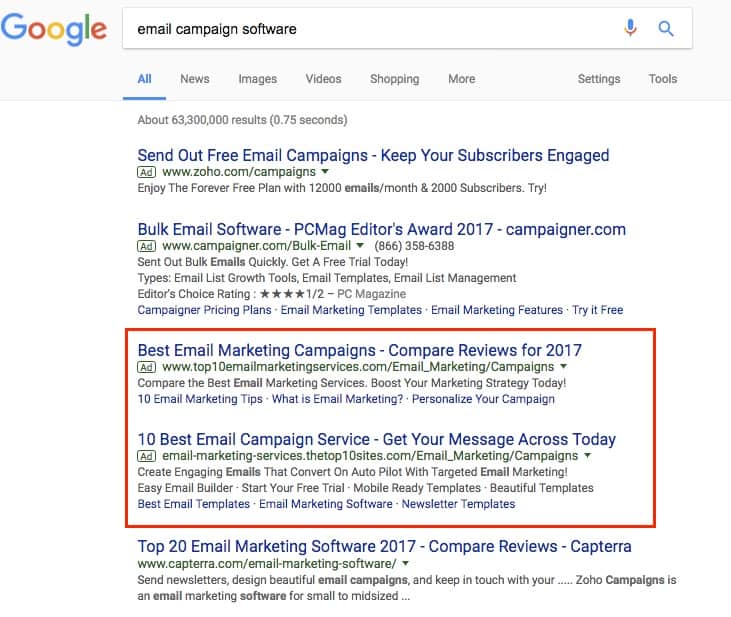
Task: Click the magnifying glass search icon
Action: click(666, 29)
